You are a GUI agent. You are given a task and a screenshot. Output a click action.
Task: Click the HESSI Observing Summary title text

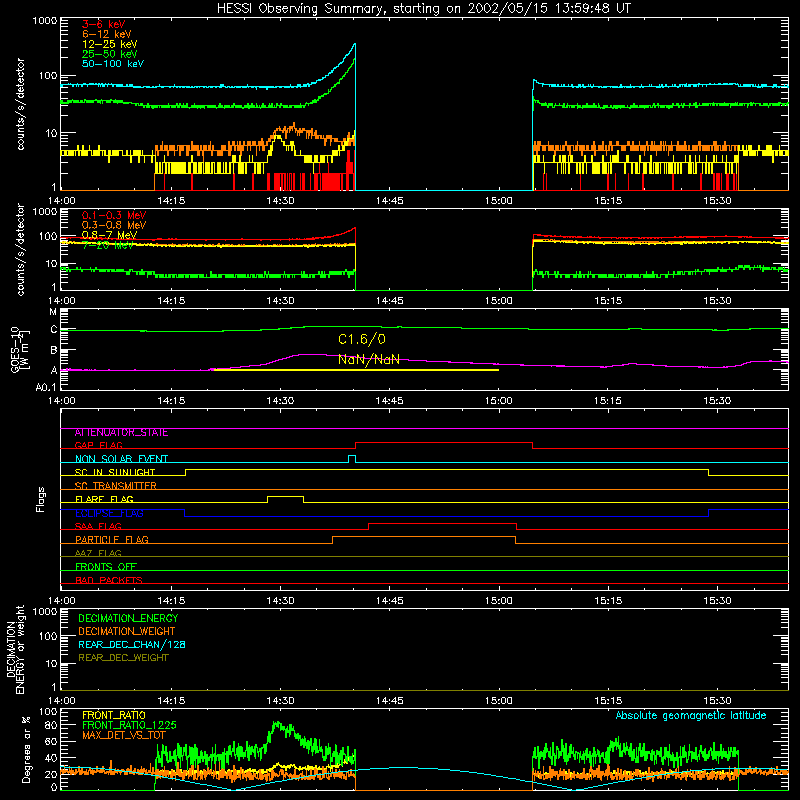click(x=424, y=9)
